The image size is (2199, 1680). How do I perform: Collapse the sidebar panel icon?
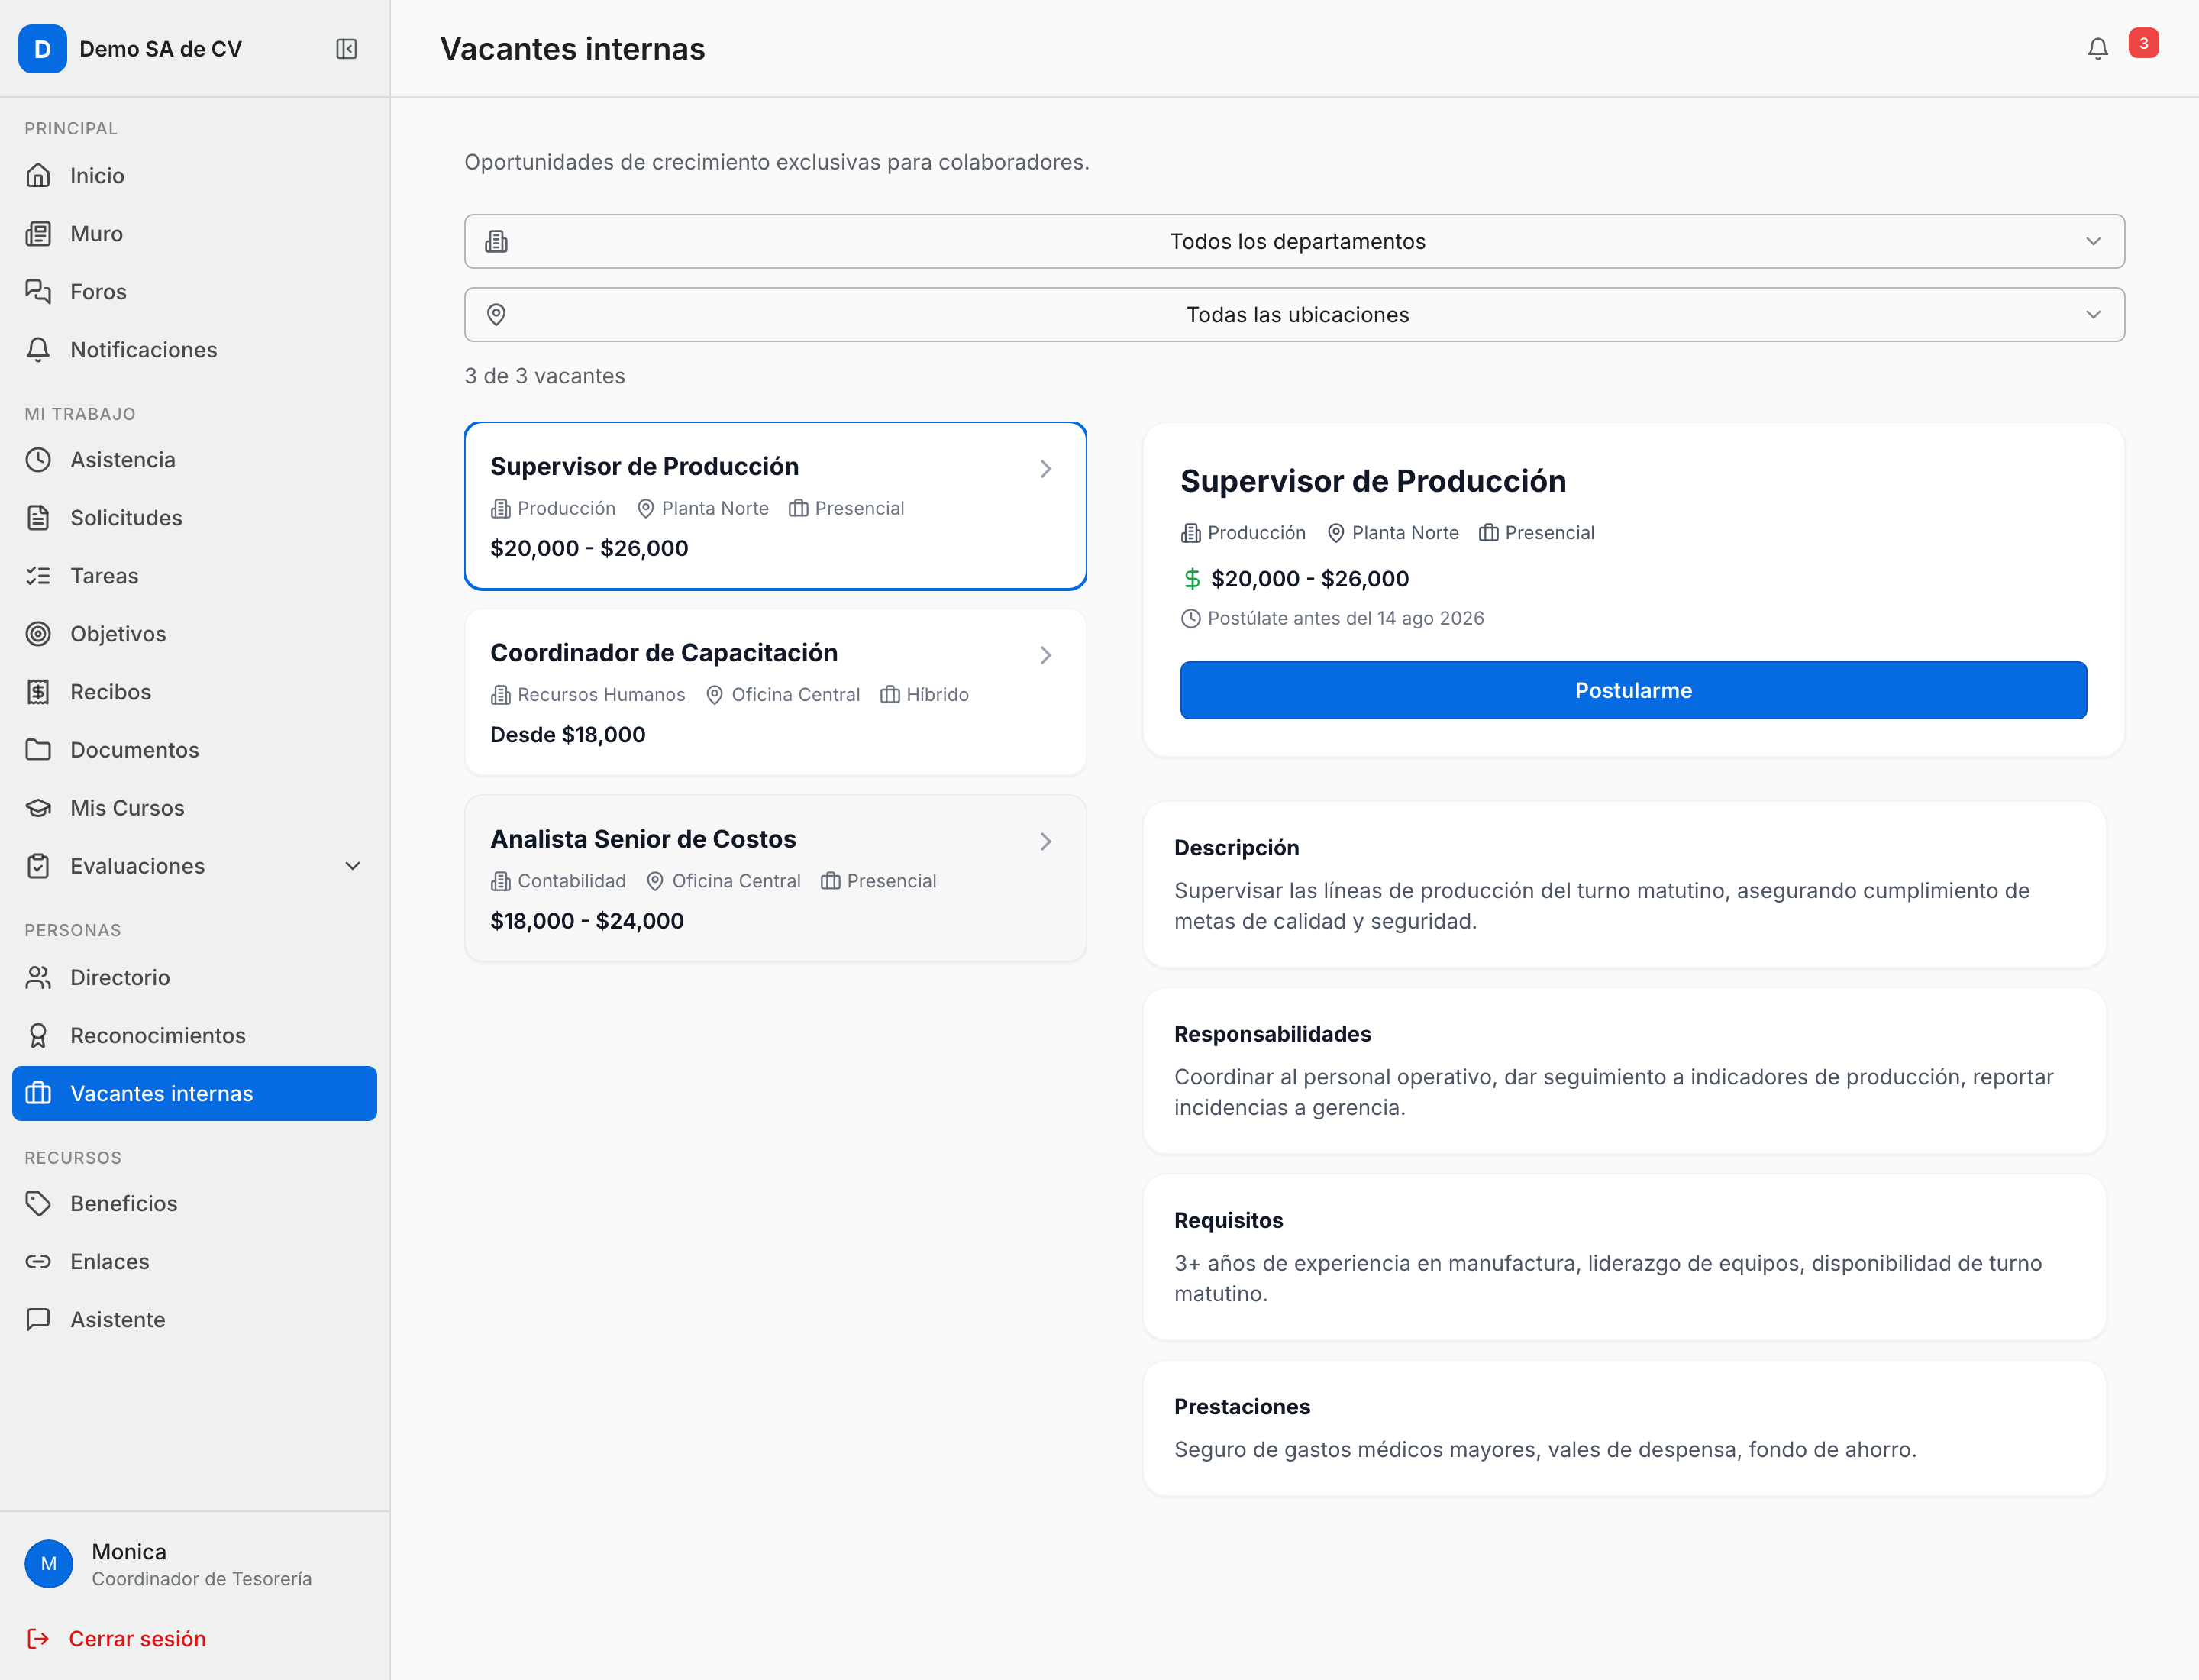(x=346, y=49)
